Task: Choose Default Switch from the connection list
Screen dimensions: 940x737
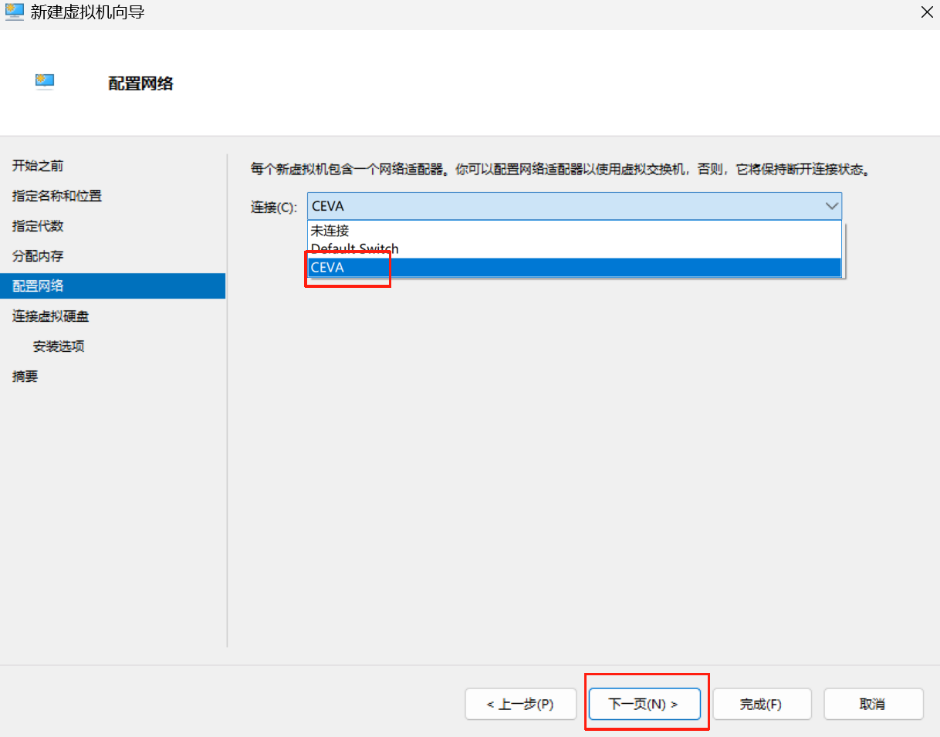Action: point(574,248)
